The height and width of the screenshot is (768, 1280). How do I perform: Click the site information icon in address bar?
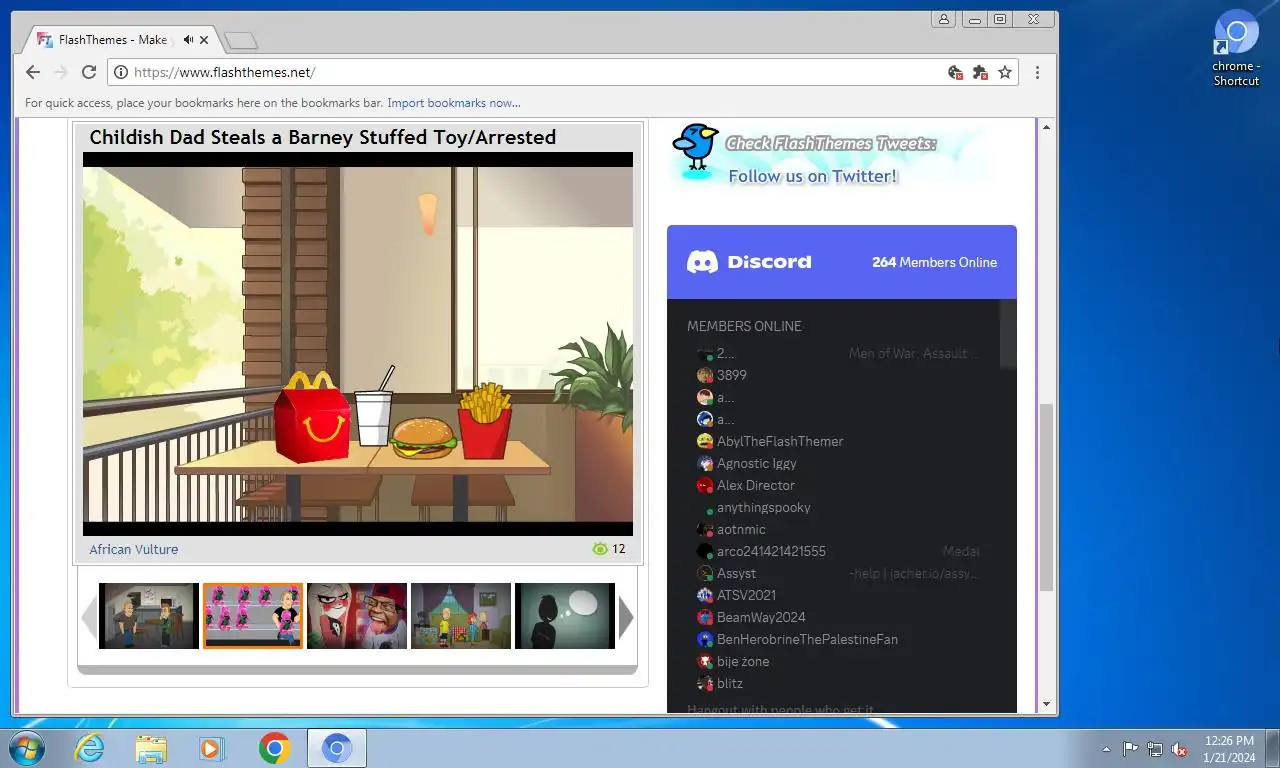pos(121,72)
